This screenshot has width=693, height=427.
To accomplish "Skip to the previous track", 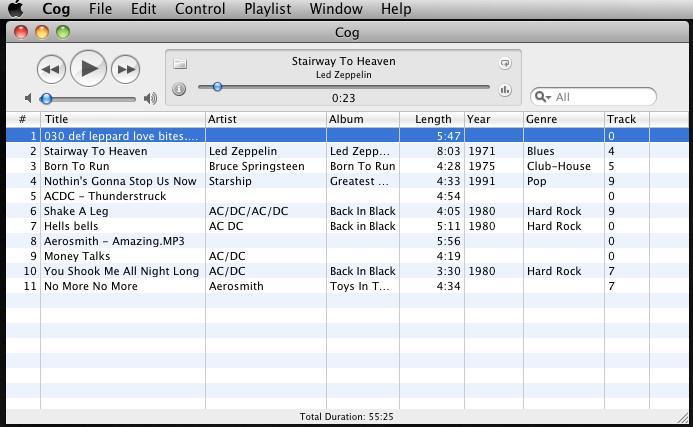I will point(51,69).
